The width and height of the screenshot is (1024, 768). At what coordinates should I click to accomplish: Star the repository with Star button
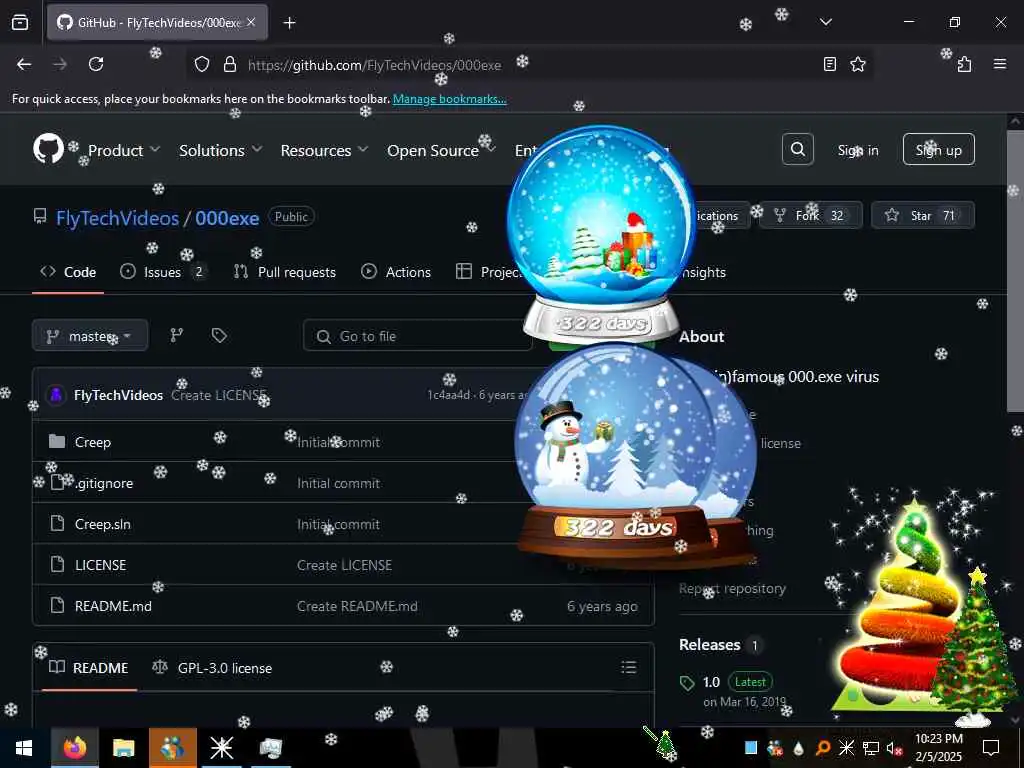coord(923,216)
